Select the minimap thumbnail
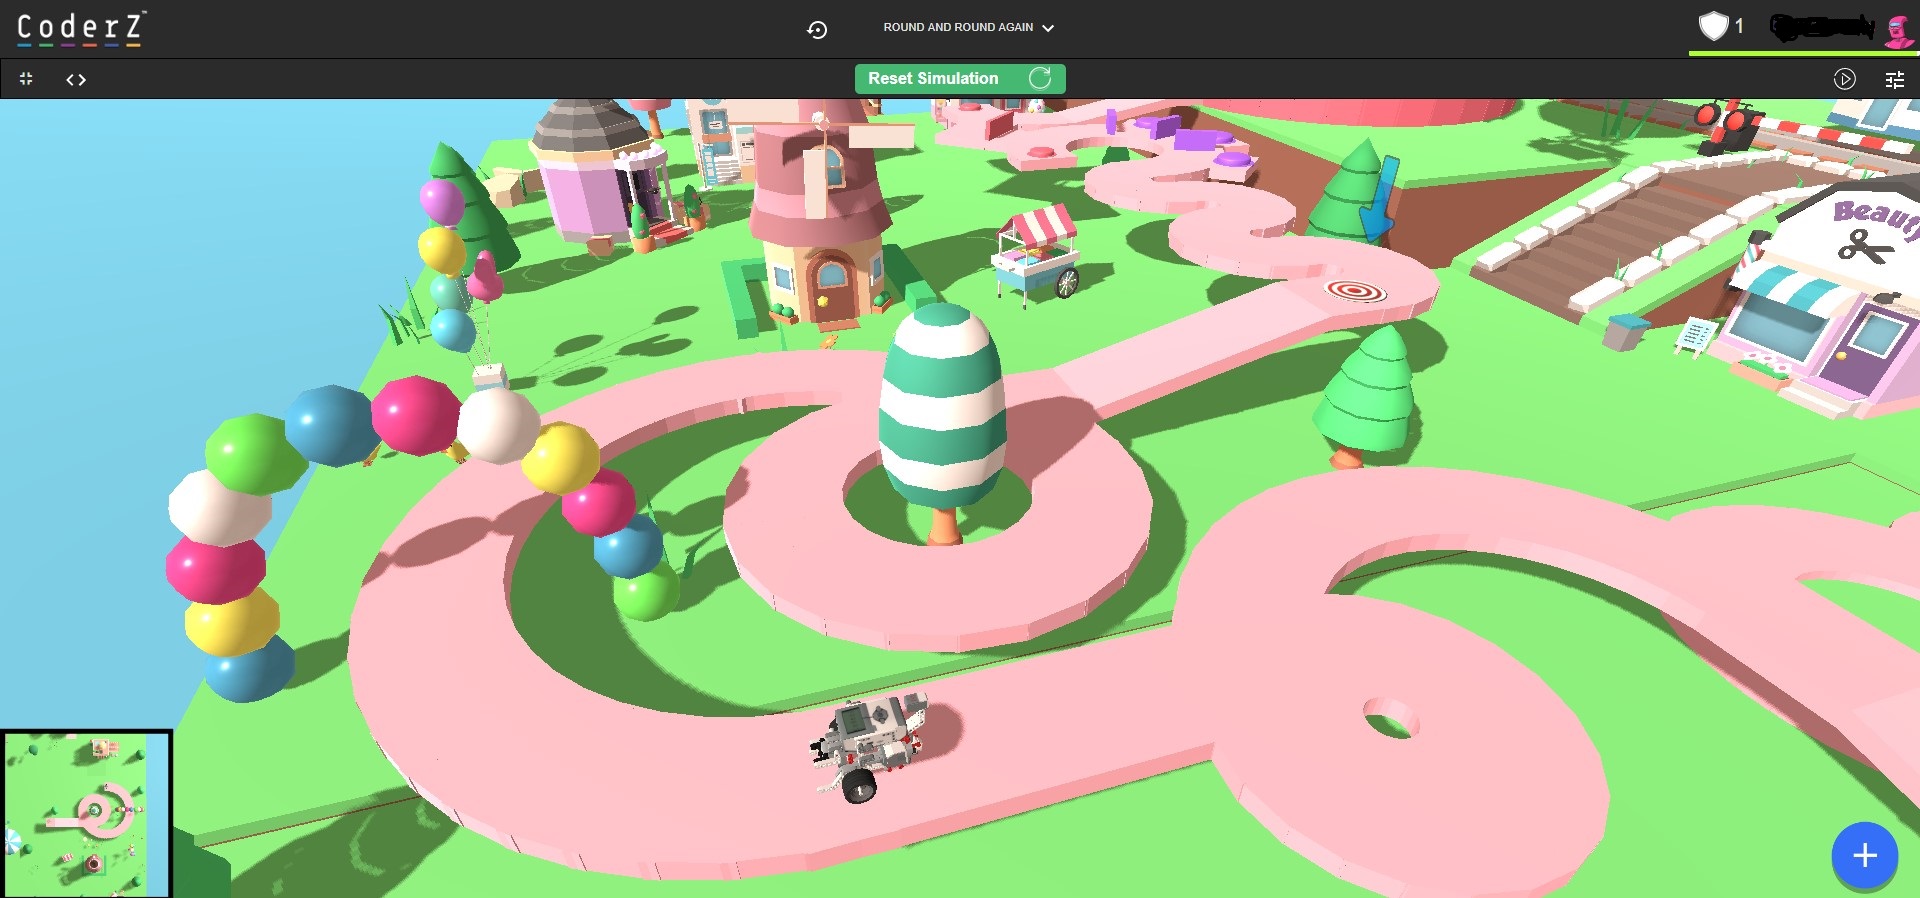The height and width of the screenshot is (898, 1920). (86, 814)
